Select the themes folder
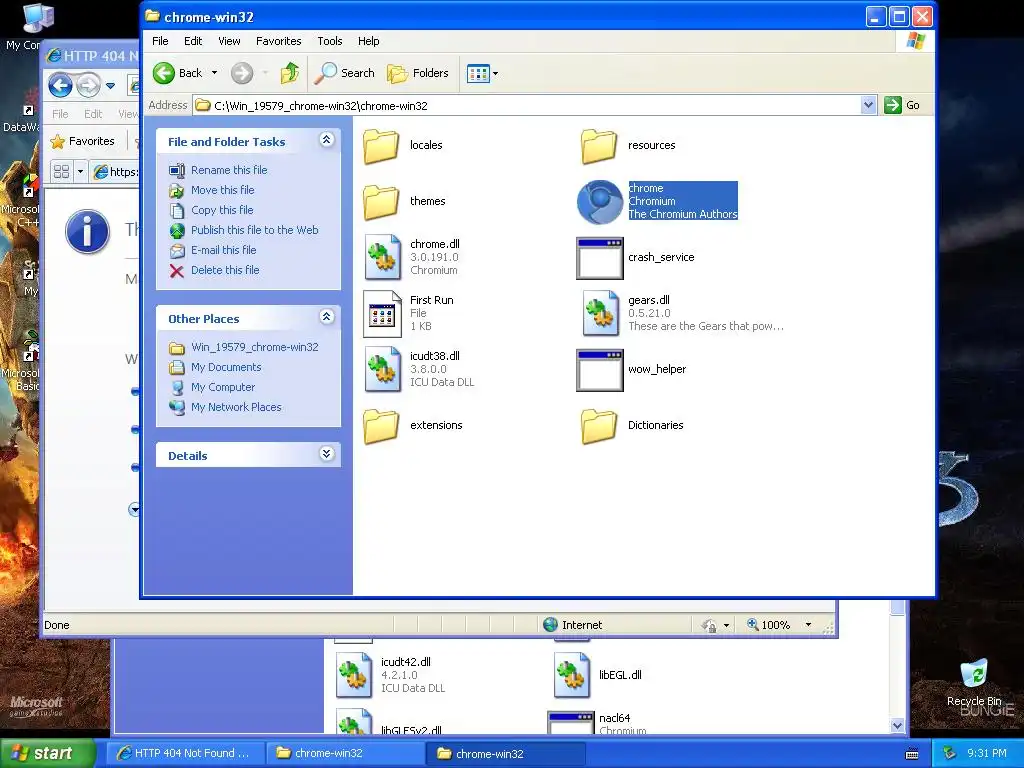The height and width of the screenshot is (768, 1024). tap(381, 201)
